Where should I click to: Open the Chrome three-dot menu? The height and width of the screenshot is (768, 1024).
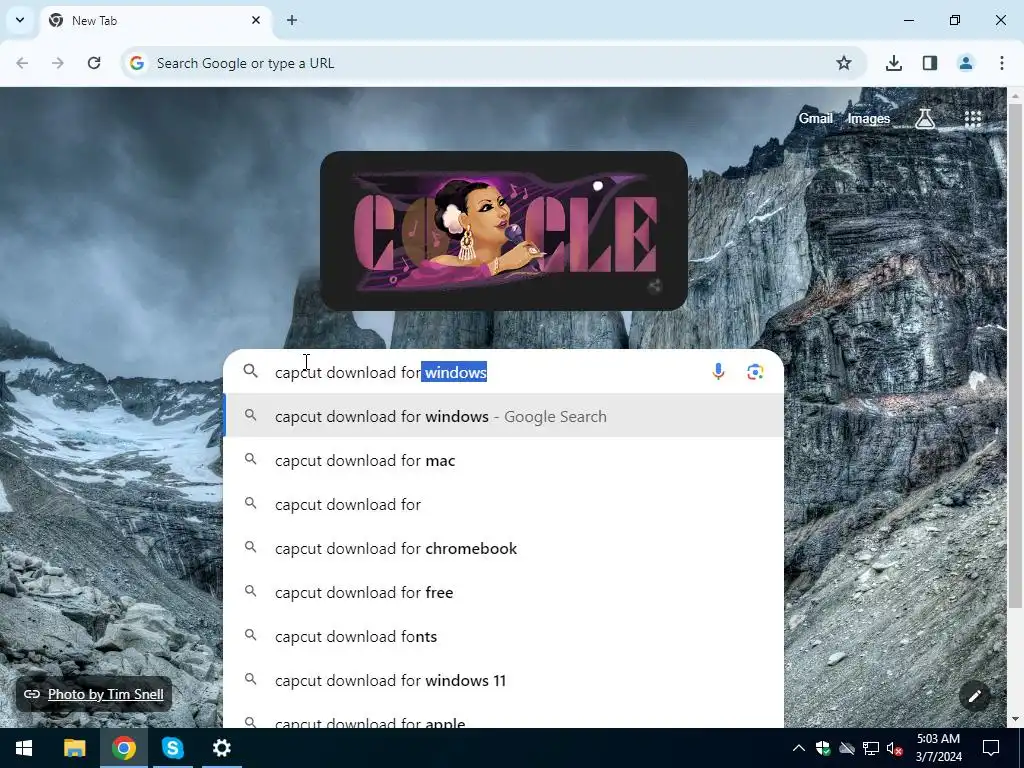(x=1002, y=63)
